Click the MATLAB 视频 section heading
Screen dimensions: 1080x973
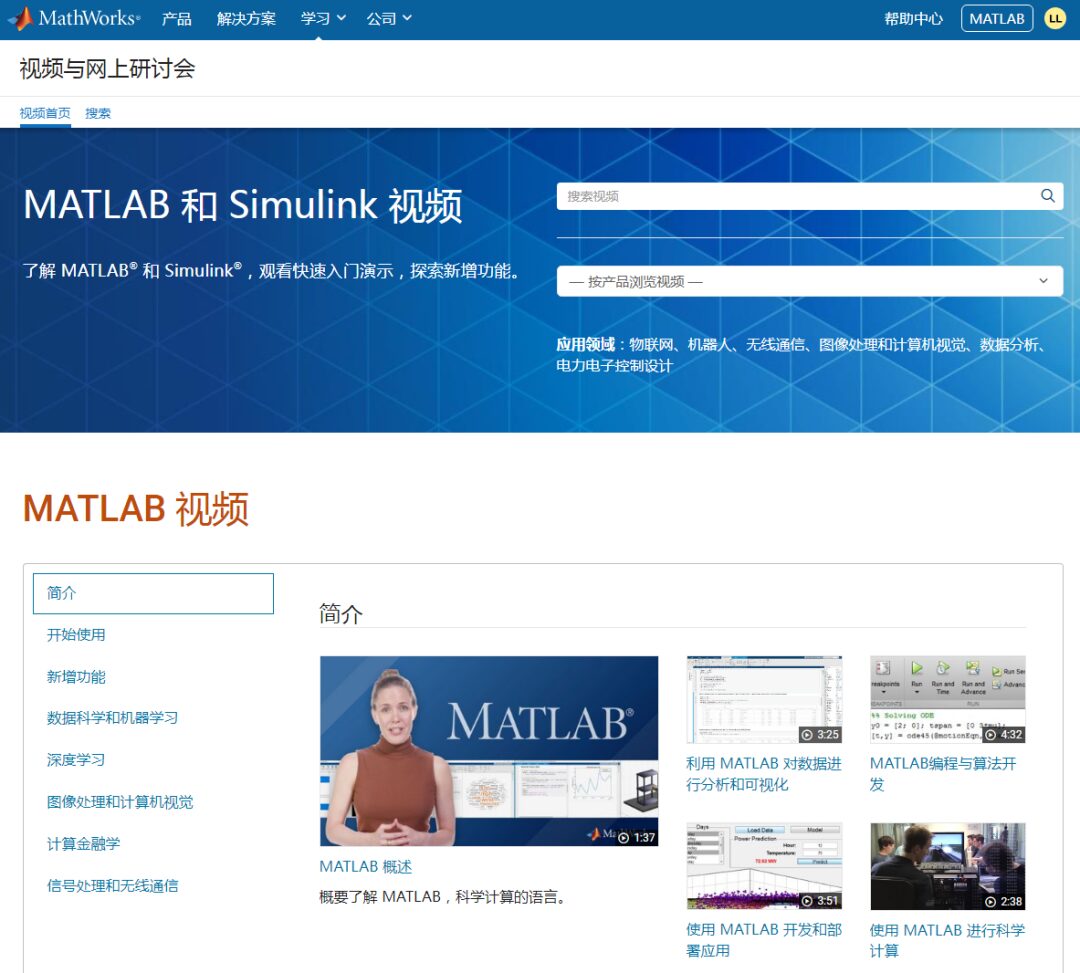coord(136,509)
